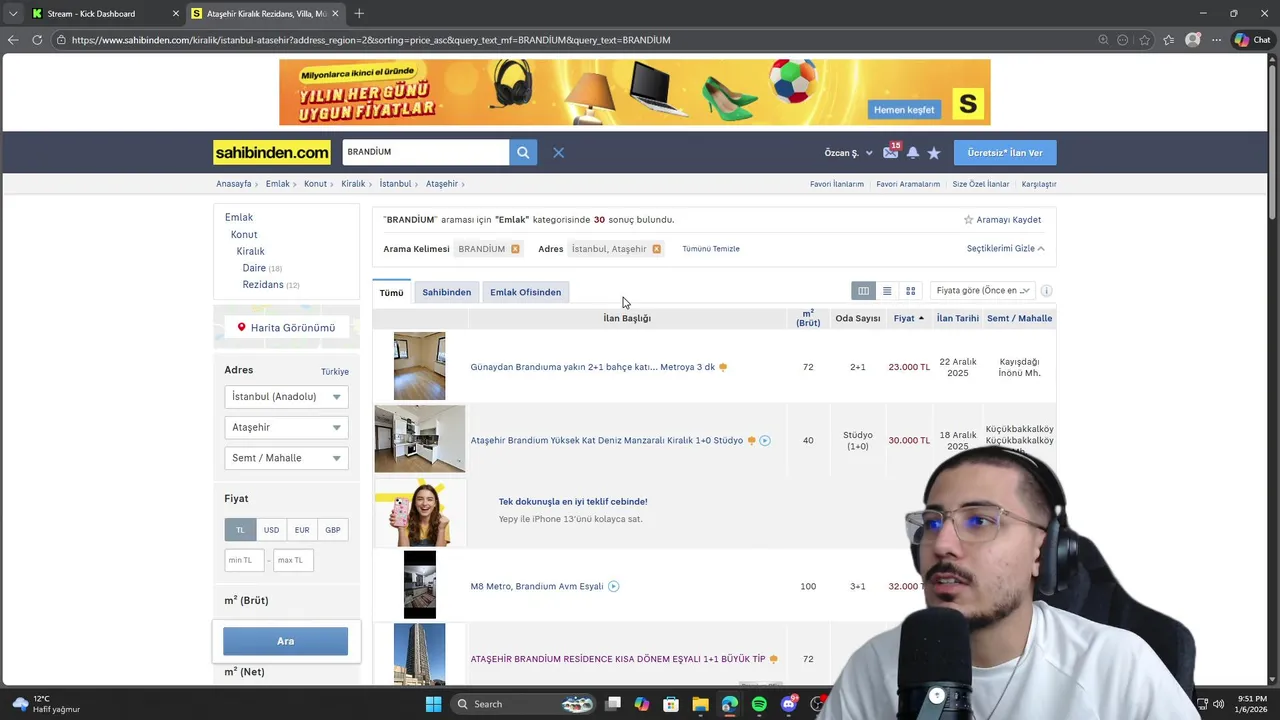Open the browser tab list chevron
This screenshot has width=1280, height=720.
pos(13,13)
